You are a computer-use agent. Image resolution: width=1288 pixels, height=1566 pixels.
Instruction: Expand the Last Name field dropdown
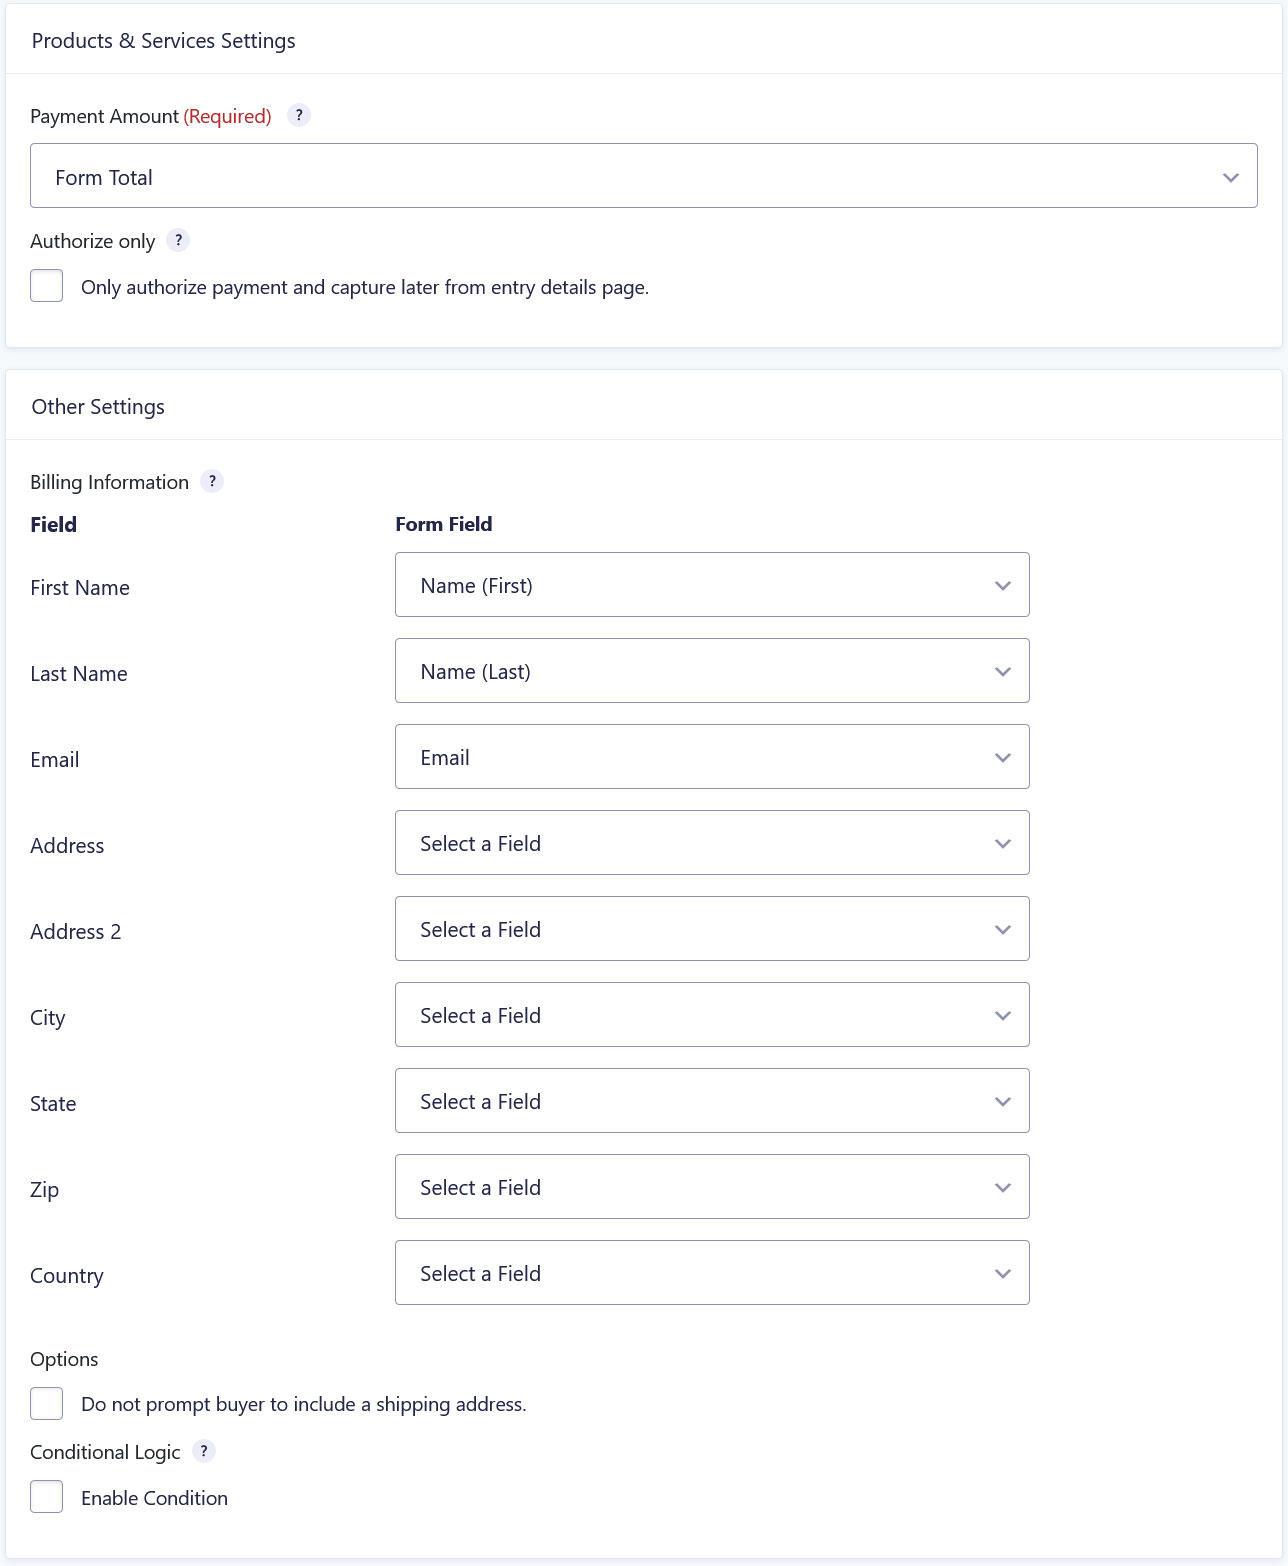click(712, 671)
